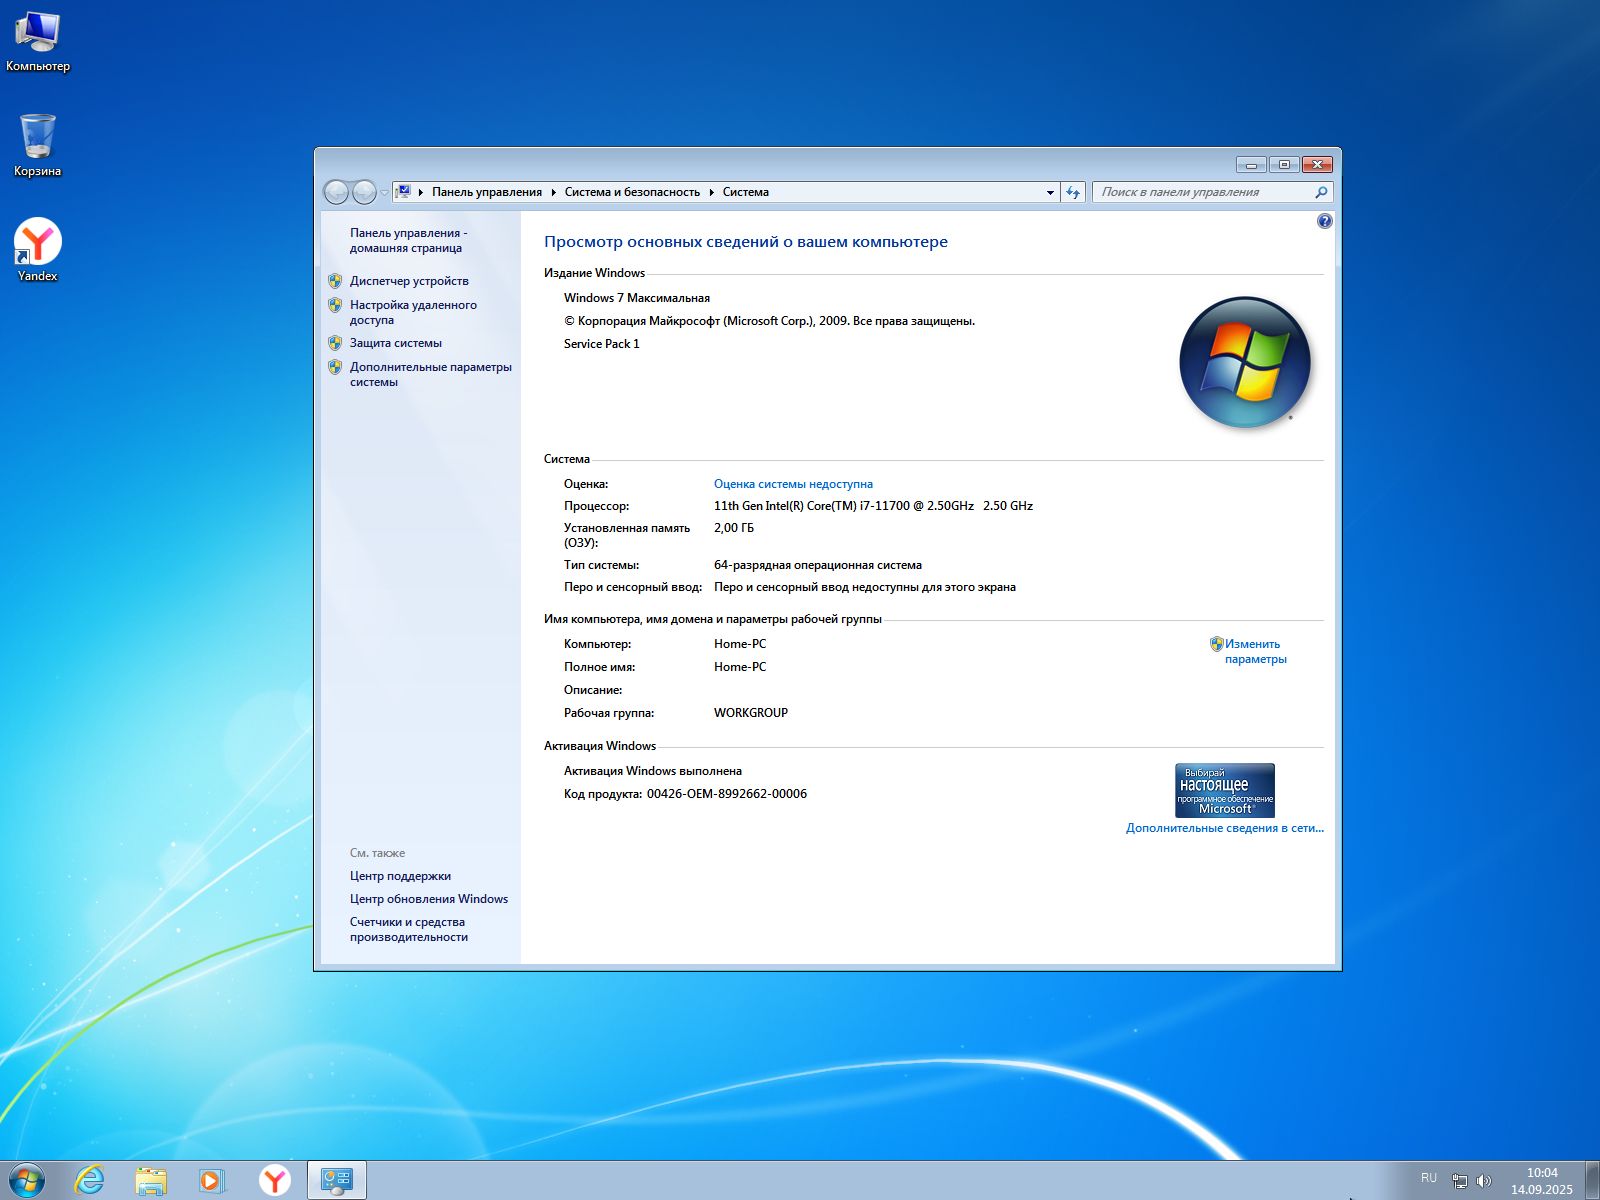Screen dimensions: 1600x1200
Task: Click Windows 7 Максимальная edition text
Action: tap(637, 298)
